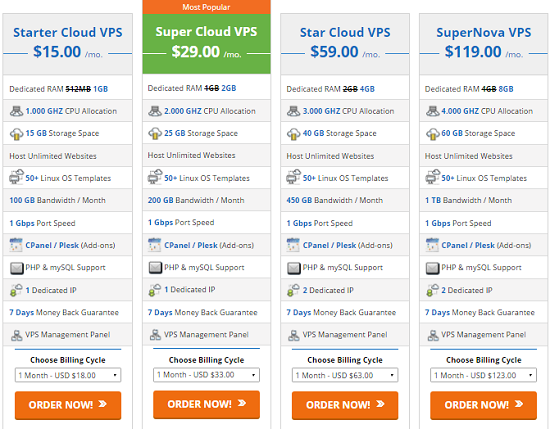Click the Starter Cloud VPS plan title

(68, 32)
